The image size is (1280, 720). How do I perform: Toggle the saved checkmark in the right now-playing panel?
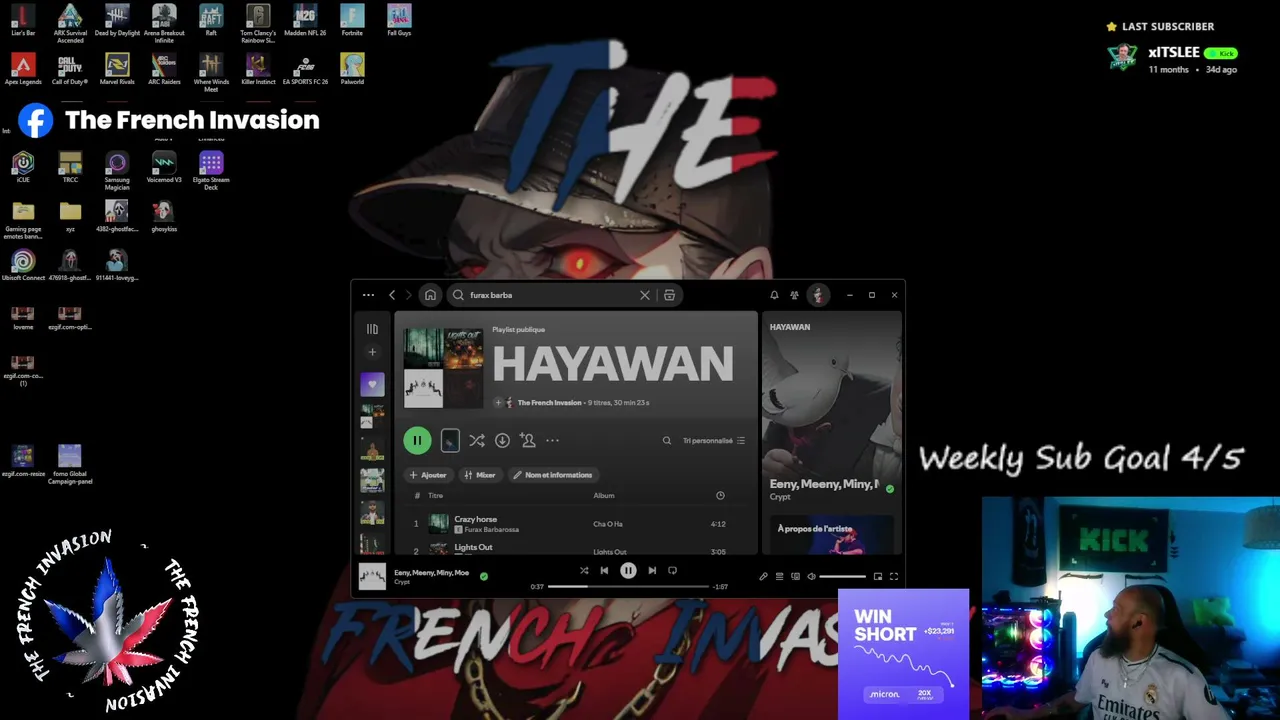coord(890,489)
